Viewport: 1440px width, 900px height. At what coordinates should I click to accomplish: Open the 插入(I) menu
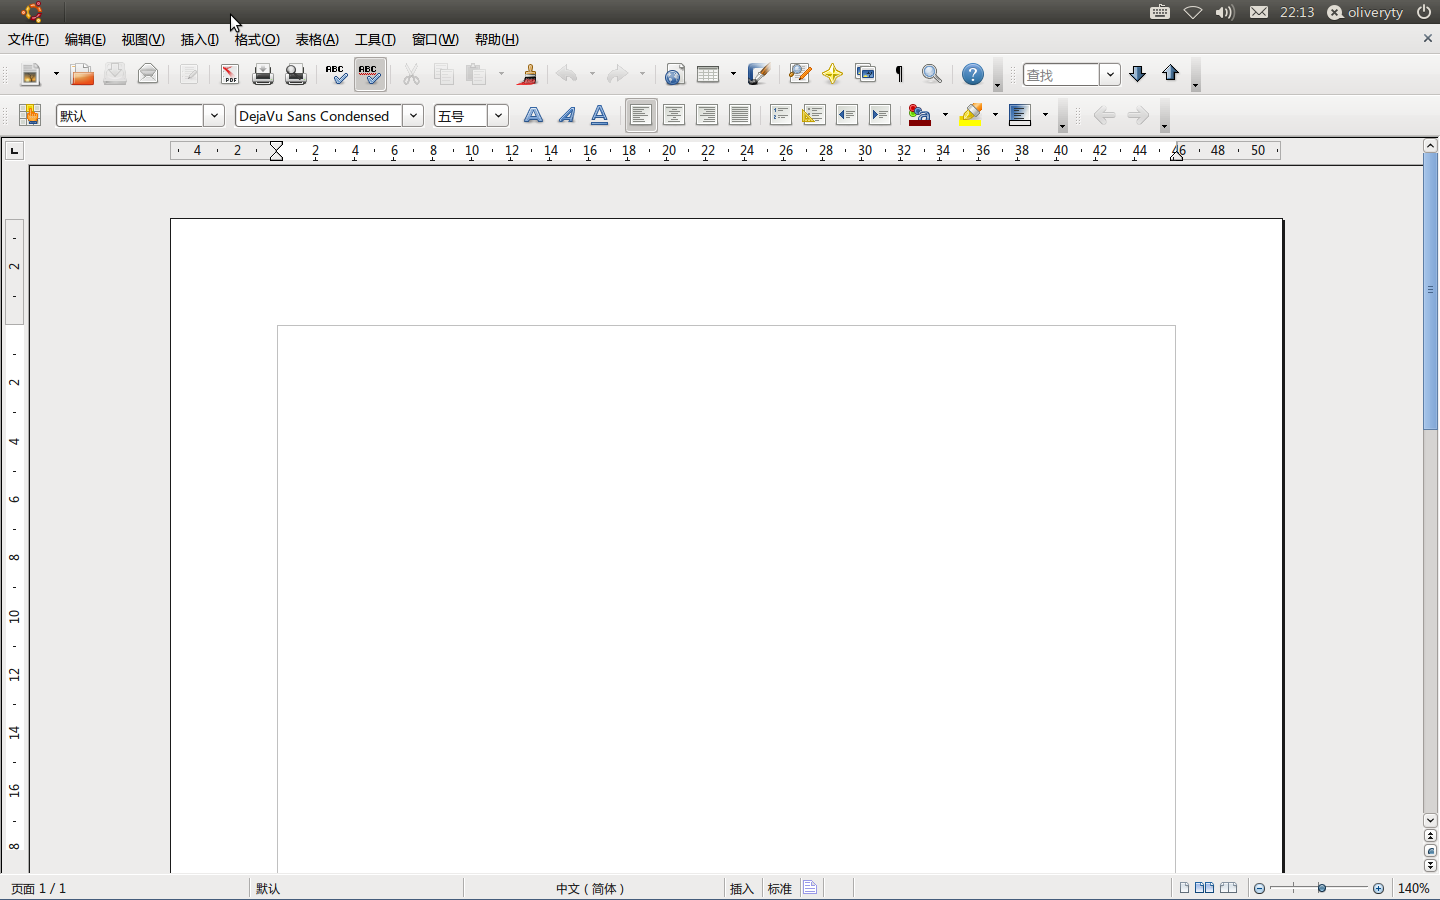pos(200,40)
